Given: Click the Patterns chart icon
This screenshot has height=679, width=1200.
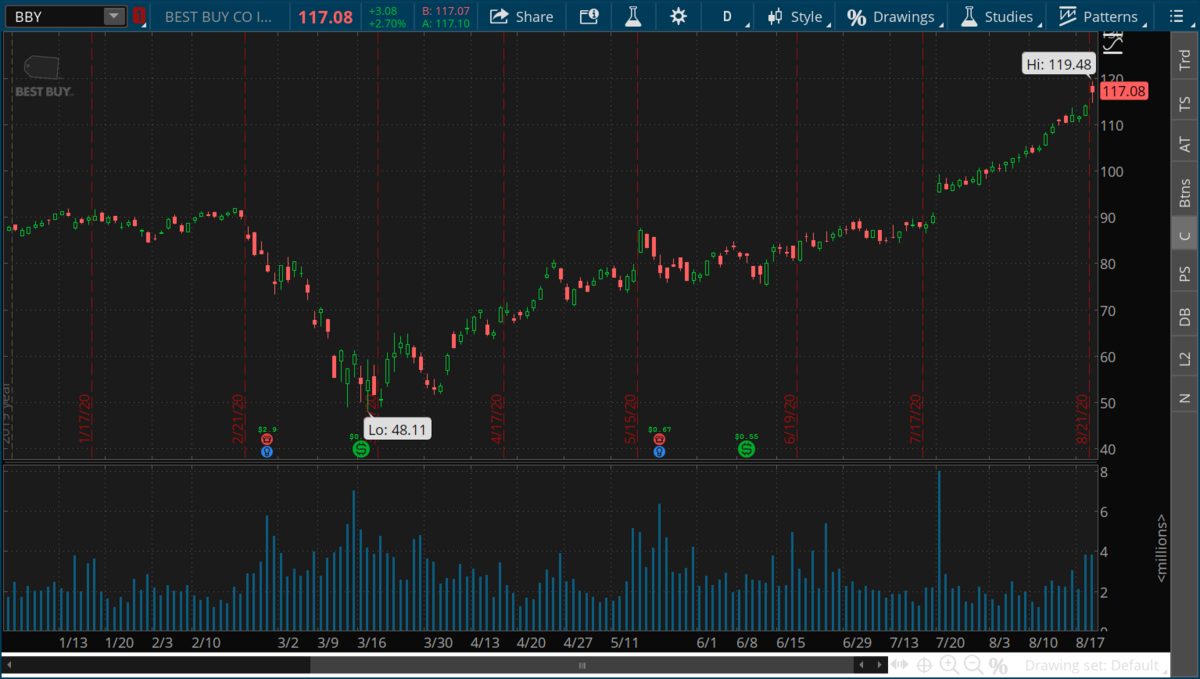Looking at the screenshot, I should [x=1068, y=16].
